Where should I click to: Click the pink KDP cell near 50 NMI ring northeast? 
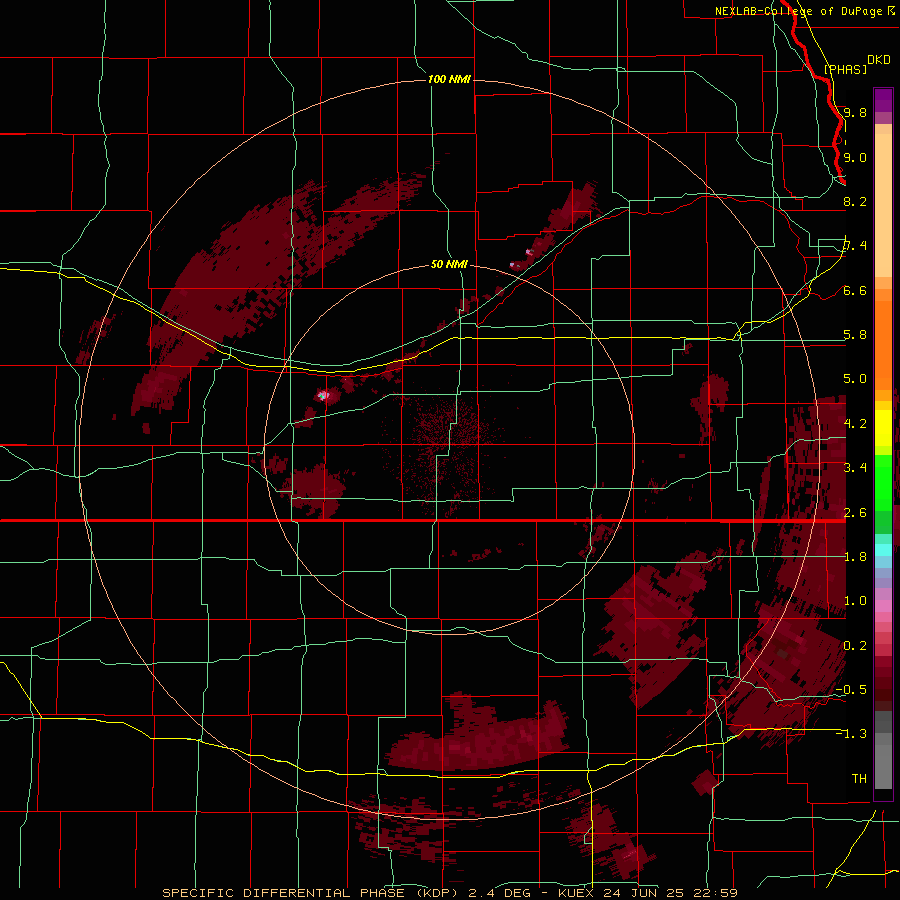click(529, 252)
